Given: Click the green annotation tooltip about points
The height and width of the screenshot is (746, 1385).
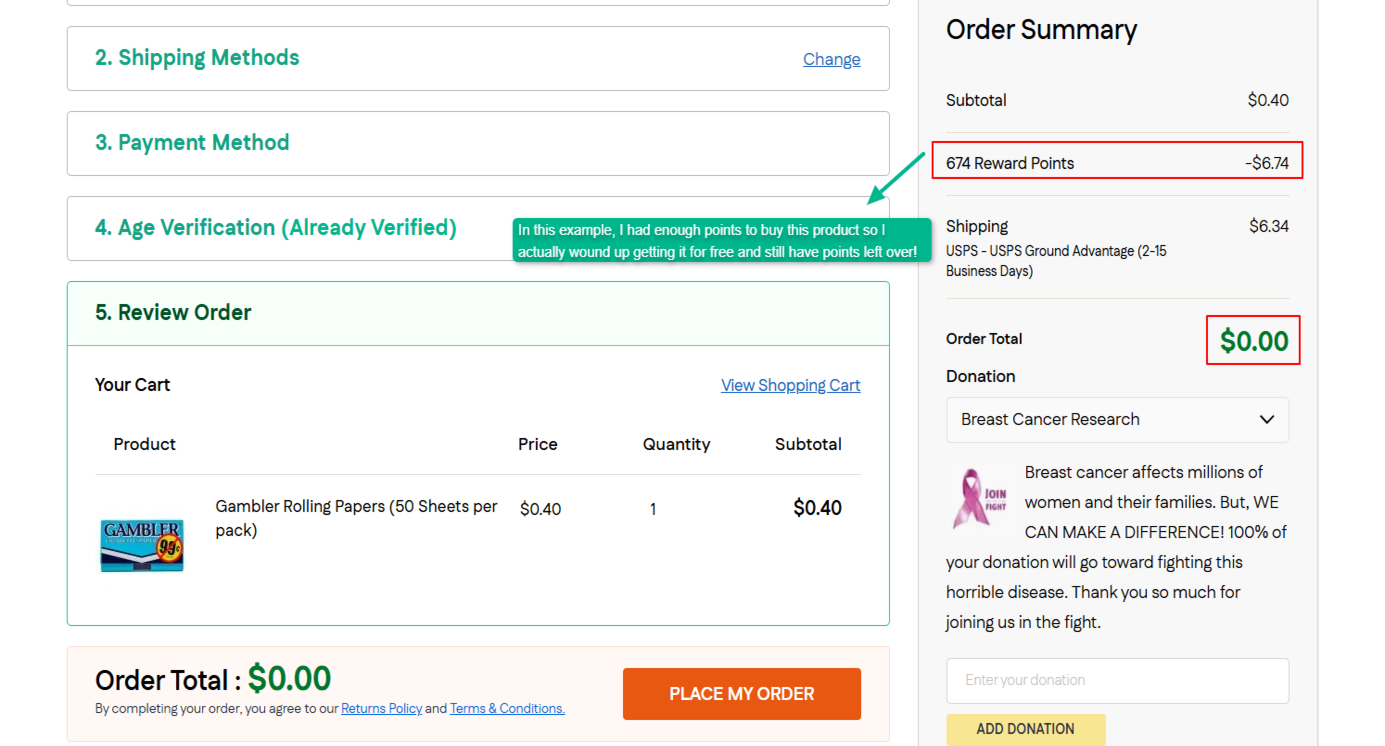Looking at the screenshot, I should pos(721,241).
